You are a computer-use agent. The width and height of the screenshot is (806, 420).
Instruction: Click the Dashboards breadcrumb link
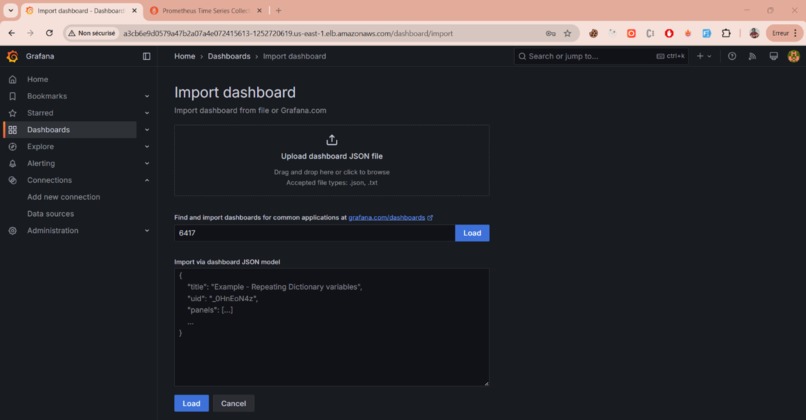[229, 56]
